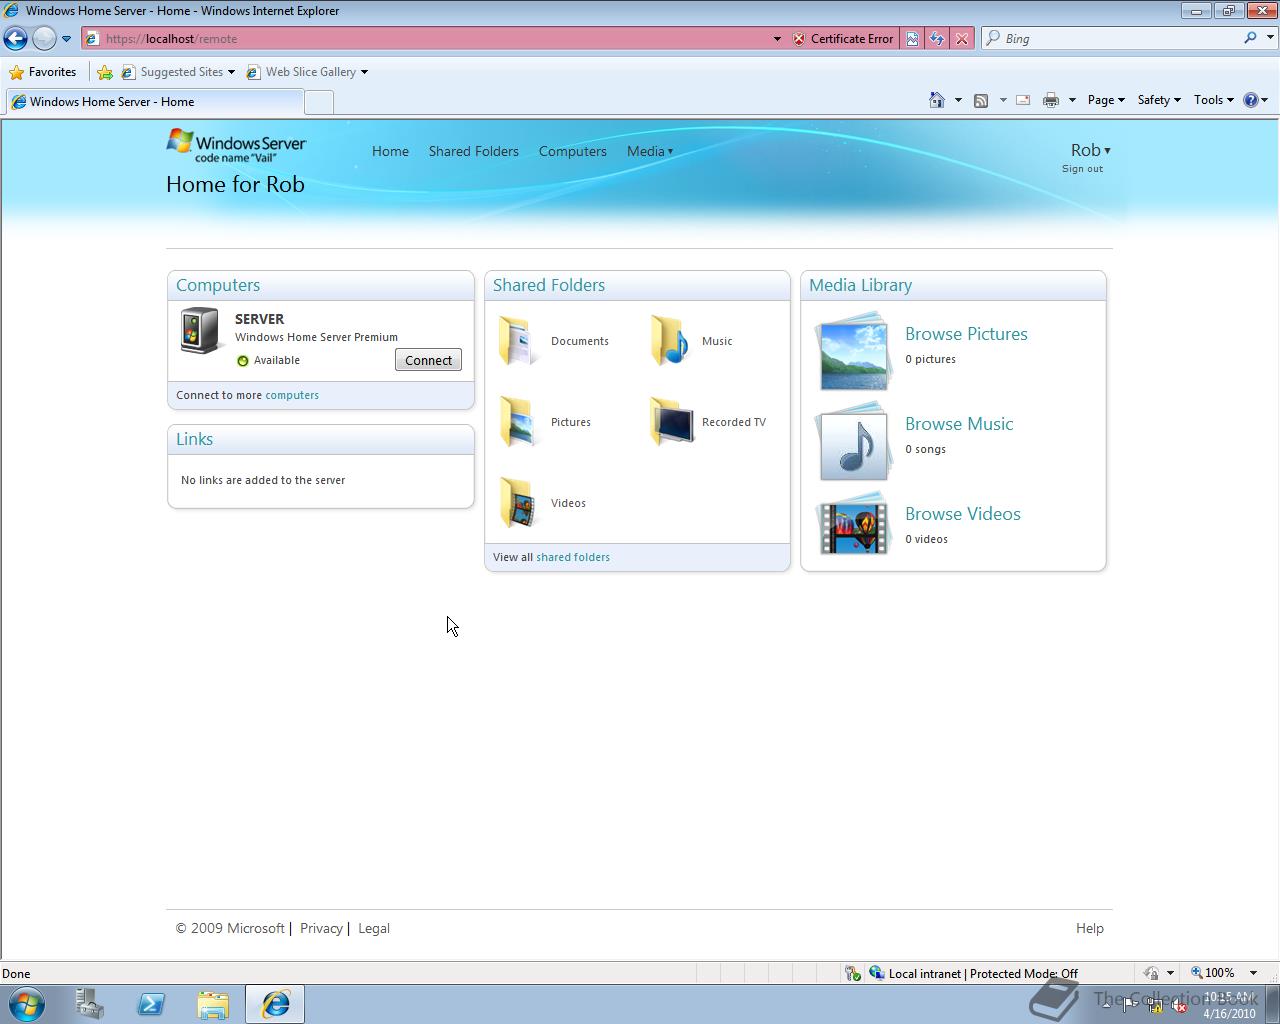Click the Browse Pictures link

(x=966, y=334)
